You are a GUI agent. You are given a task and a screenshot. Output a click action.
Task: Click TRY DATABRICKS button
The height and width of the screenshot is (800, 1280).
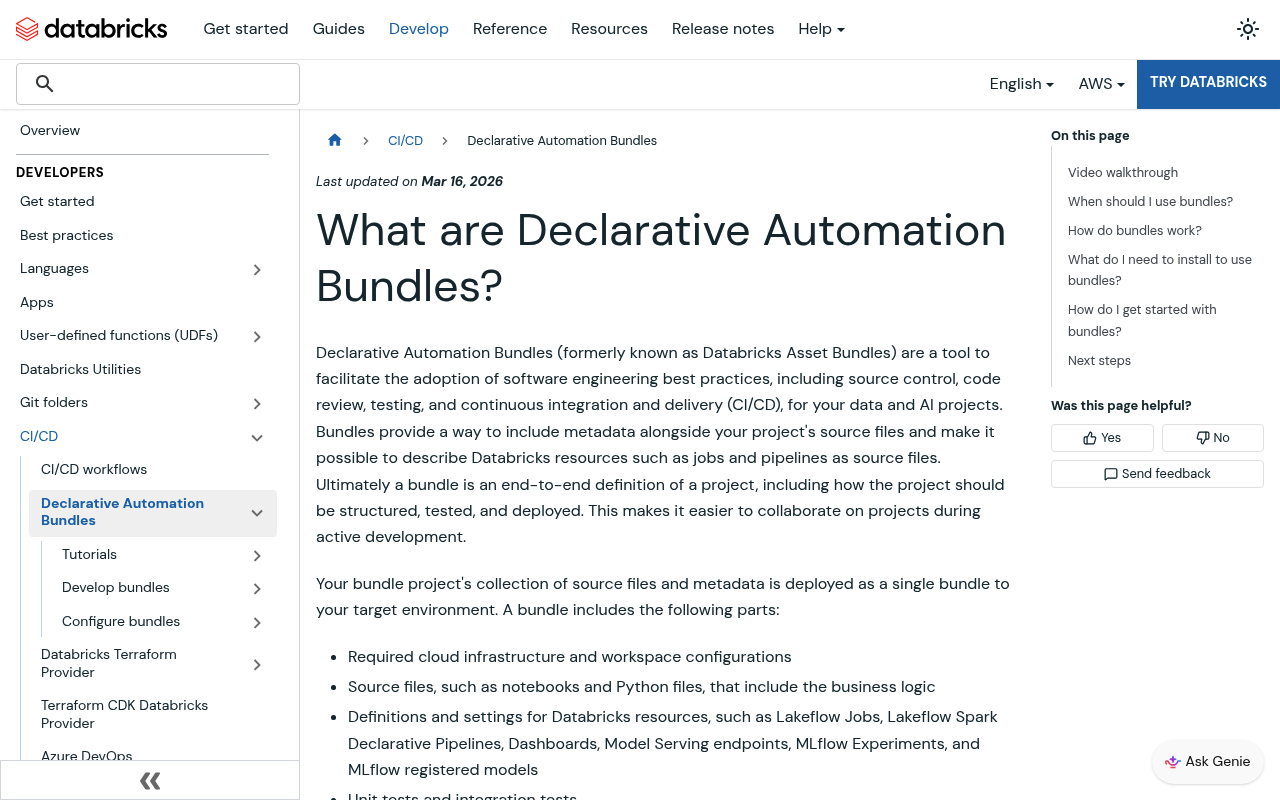point(1208,83)
